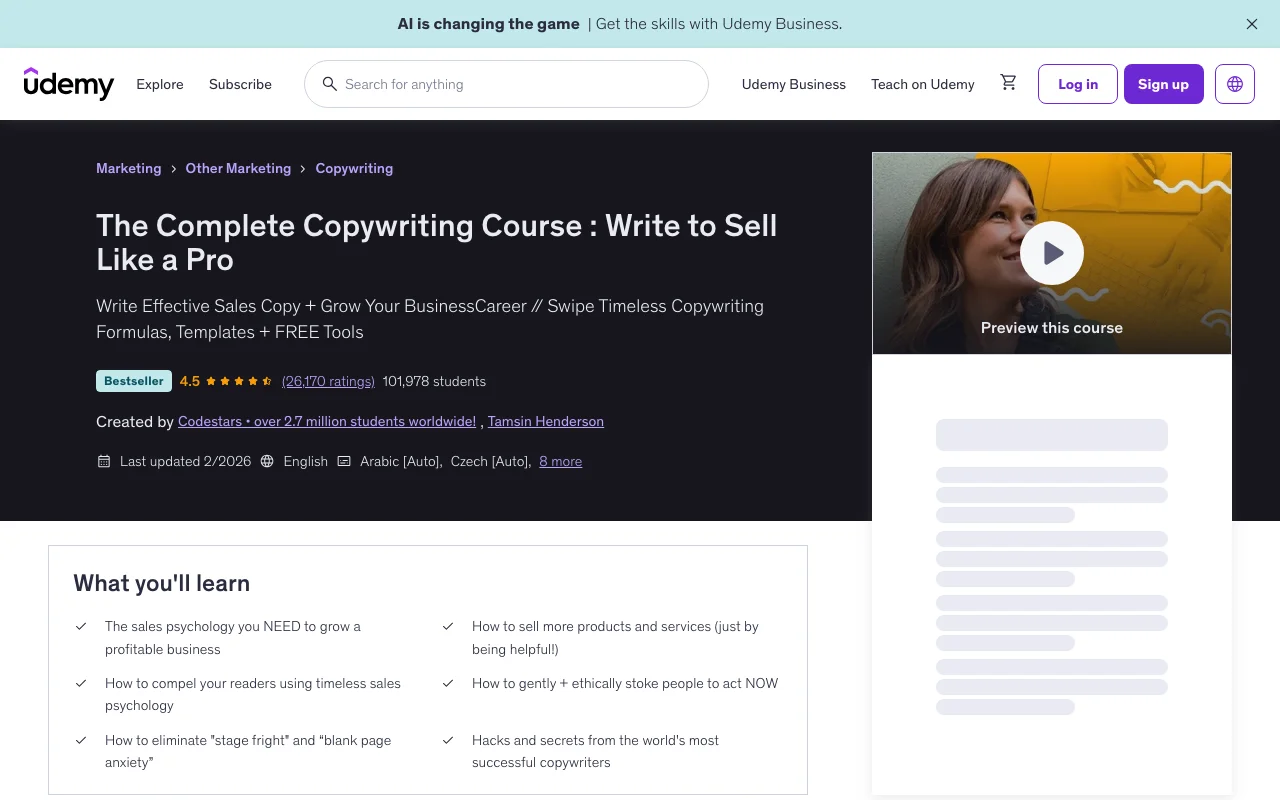Open the Preview this course thumbnail

(x=1052, y=253)
